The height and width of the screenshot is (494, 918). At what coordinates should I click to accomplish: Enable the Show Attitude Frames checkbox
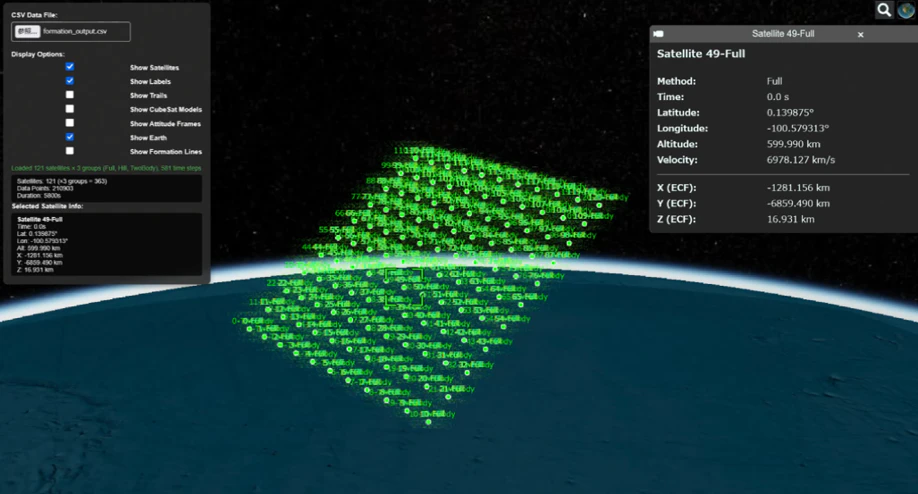[x=70, y=123]
